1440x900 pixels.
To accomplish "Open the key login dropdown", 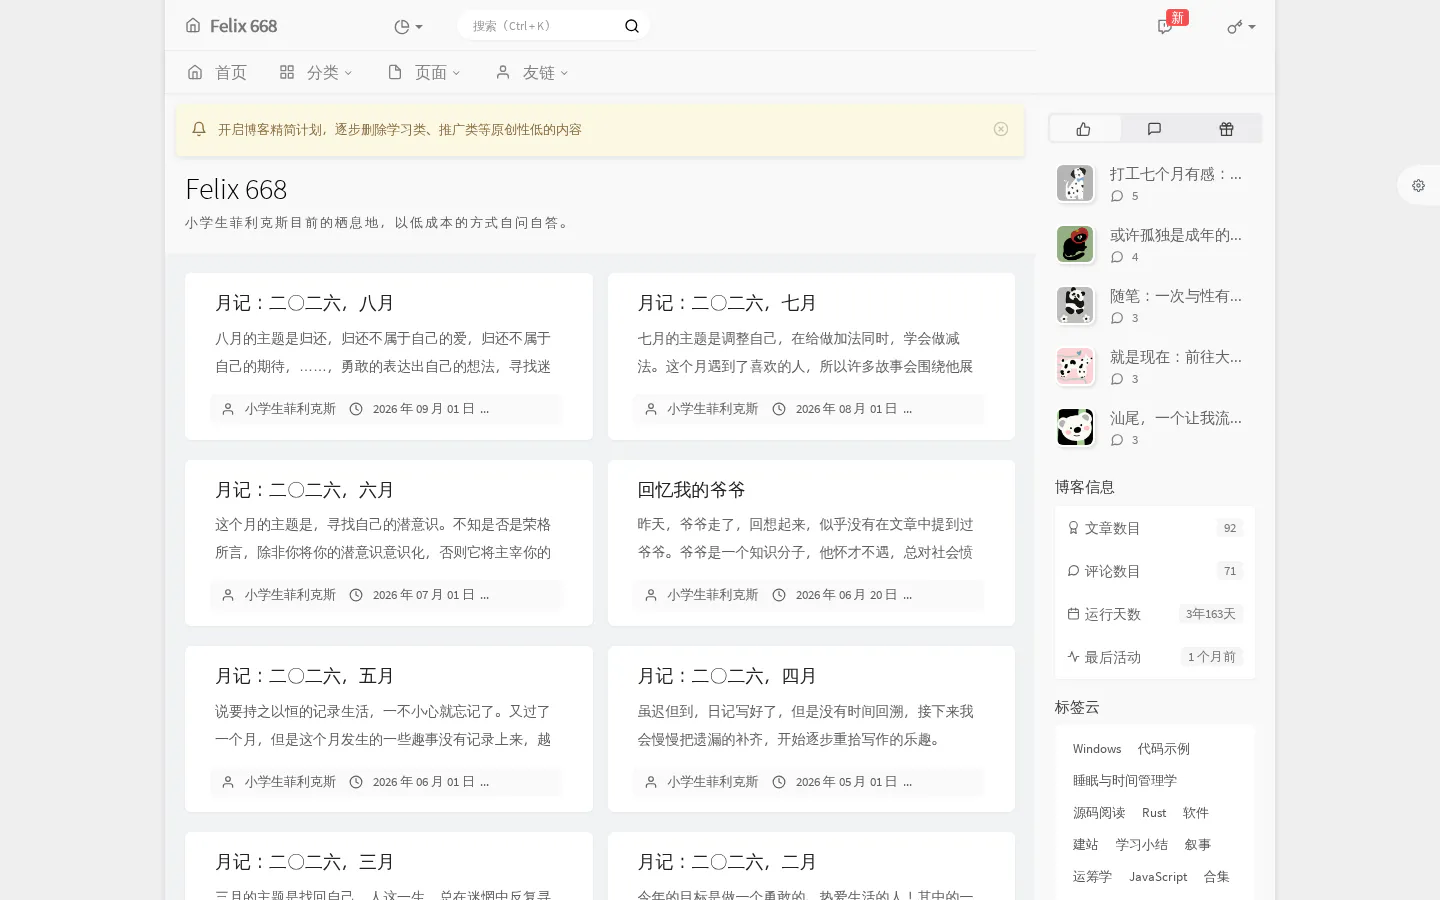I will click(1241, 27).
